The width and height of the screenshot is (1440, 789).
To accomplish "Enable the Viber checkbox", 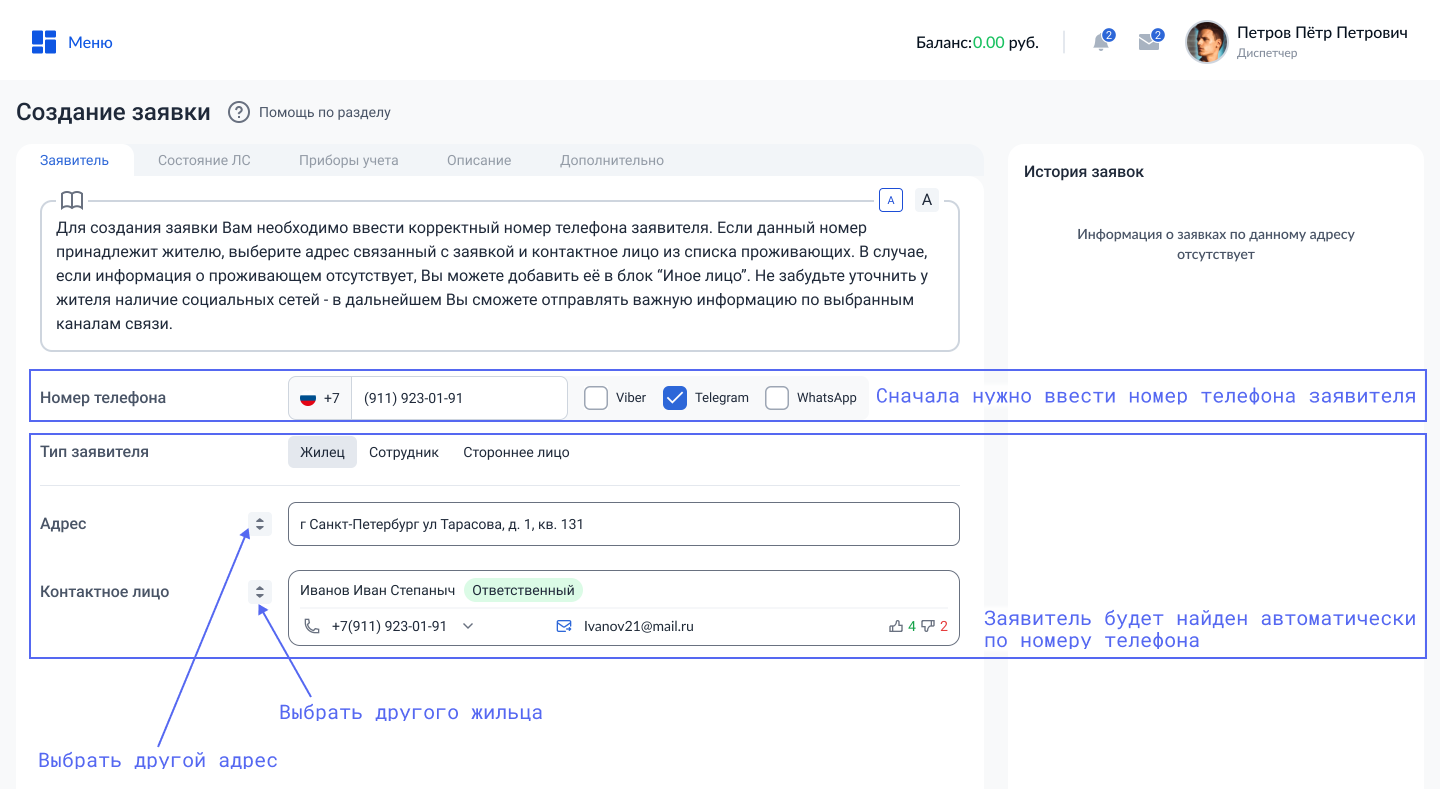I will [596, 398].
